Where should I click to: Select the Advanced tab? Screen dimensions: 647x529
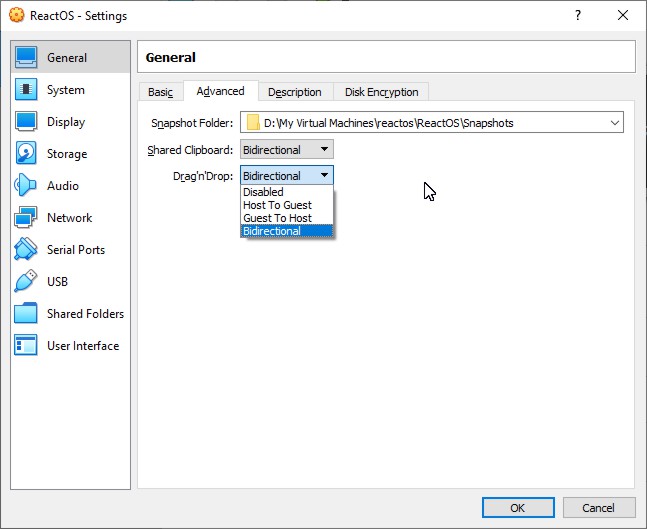(x=221, y=91)
